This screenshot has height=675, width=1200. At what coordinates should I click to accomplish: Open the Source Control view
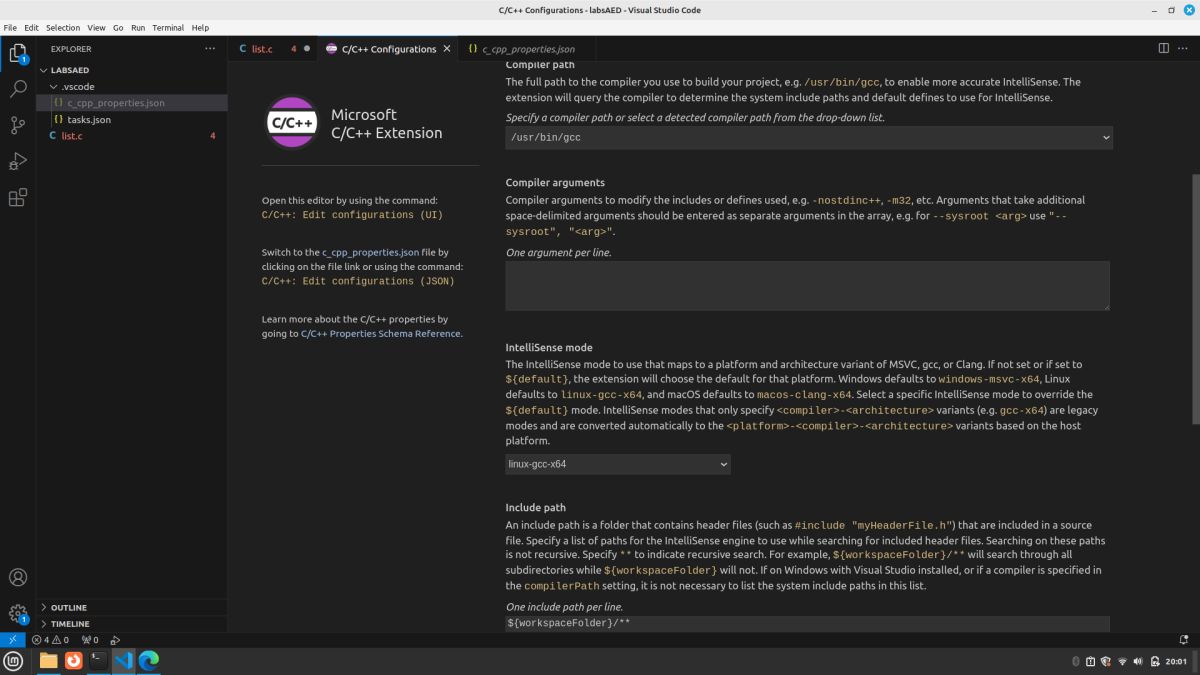point(18,125)
